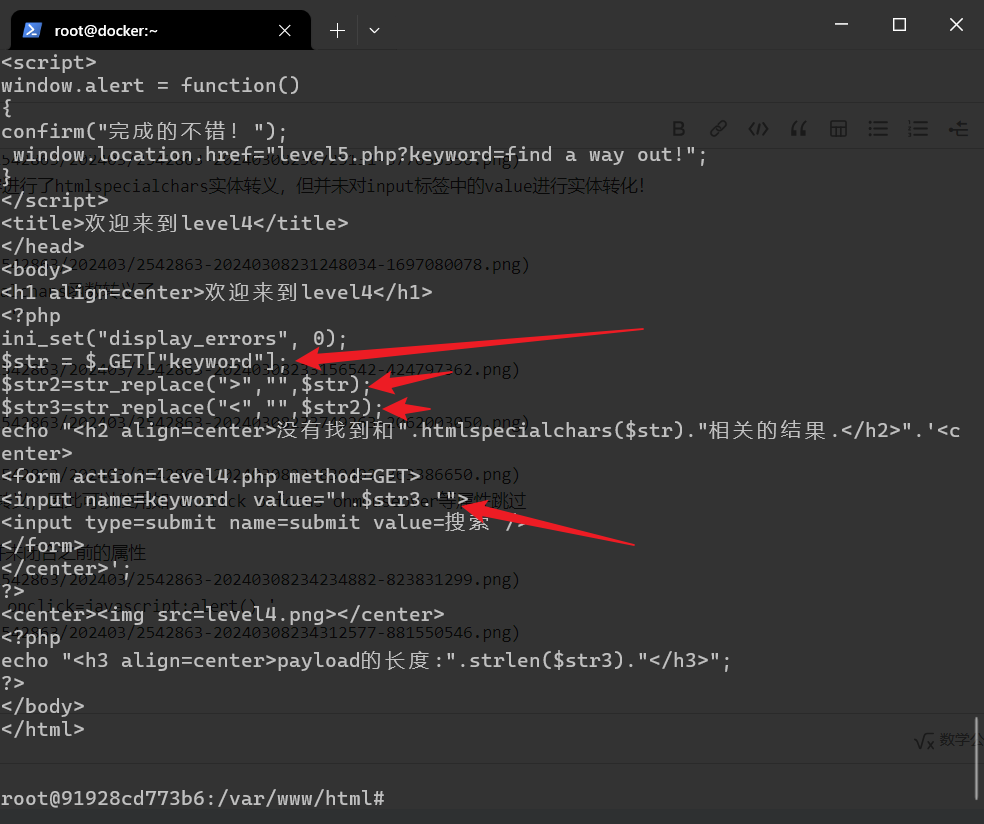Image resolution: width=984 pixels, height=824 pixels.
Task: Insert link in the background editor toolbar
Action: 718,129
